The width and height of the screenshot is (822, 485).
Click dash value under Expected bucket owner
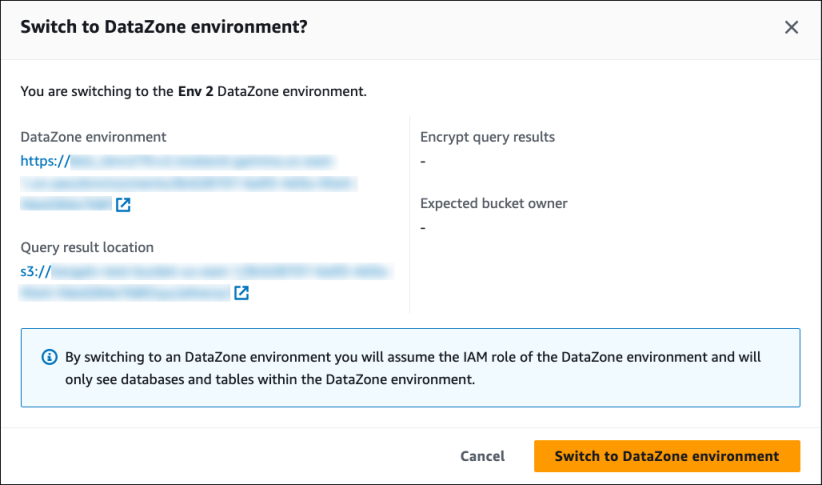pos(424,227)
